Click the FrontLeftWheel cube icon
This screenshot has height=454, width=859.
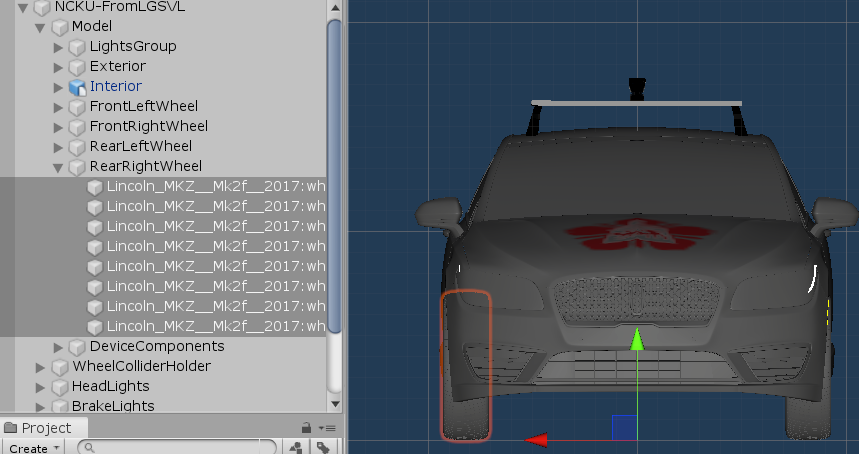pyautogui.click(x=77, y=107)
